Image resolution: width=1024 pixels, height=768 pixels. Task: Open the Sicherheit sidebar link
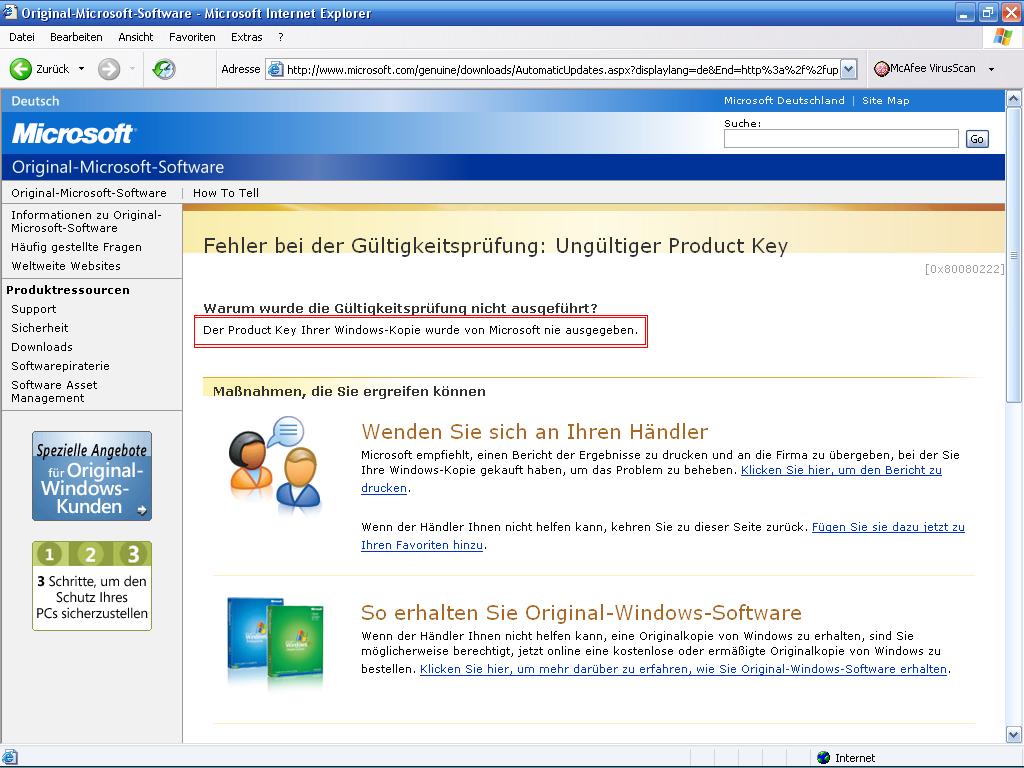(x=39, y=328)
